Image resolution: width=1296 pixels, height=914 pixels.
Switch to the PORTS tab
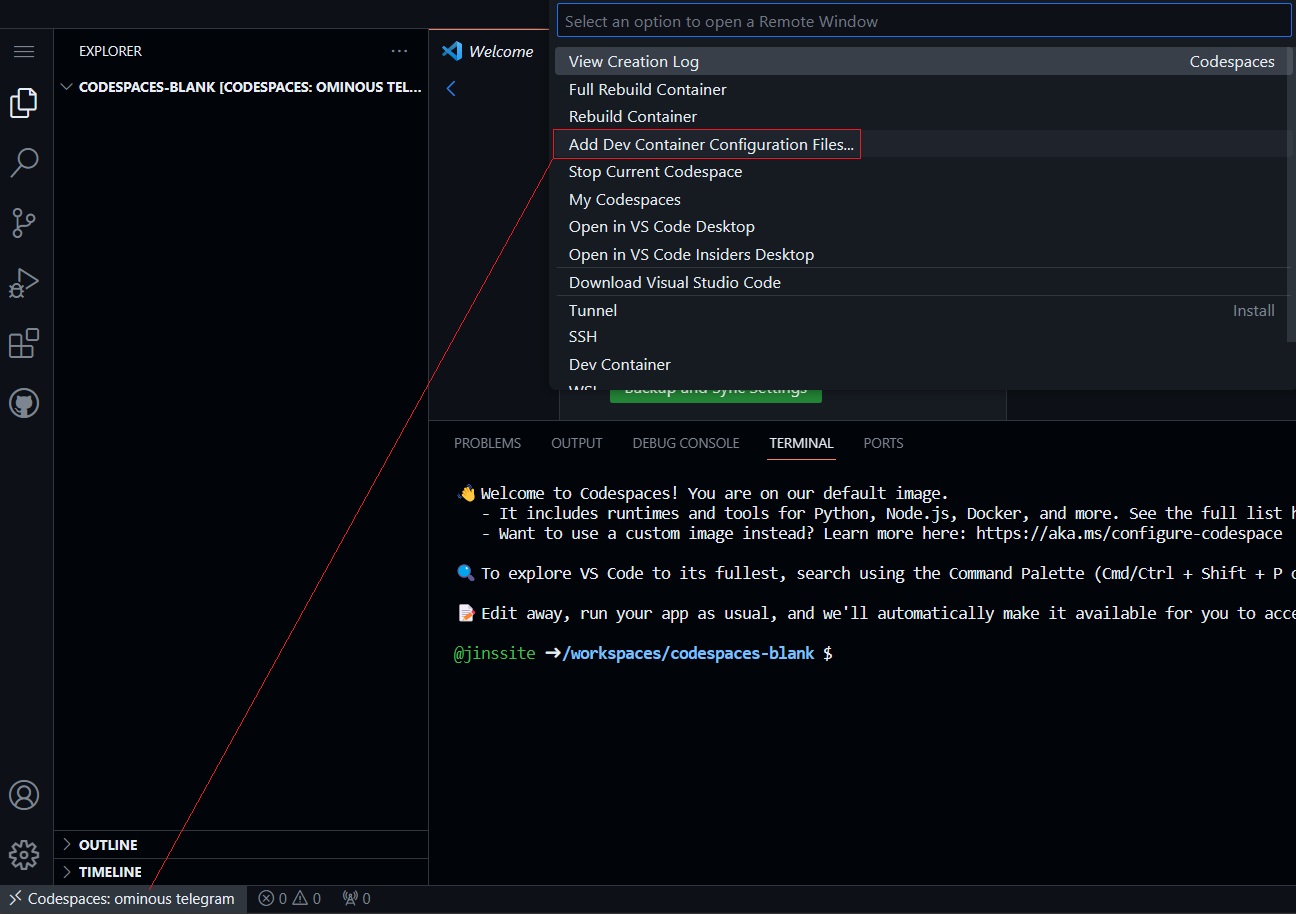[x=883, y=443]
